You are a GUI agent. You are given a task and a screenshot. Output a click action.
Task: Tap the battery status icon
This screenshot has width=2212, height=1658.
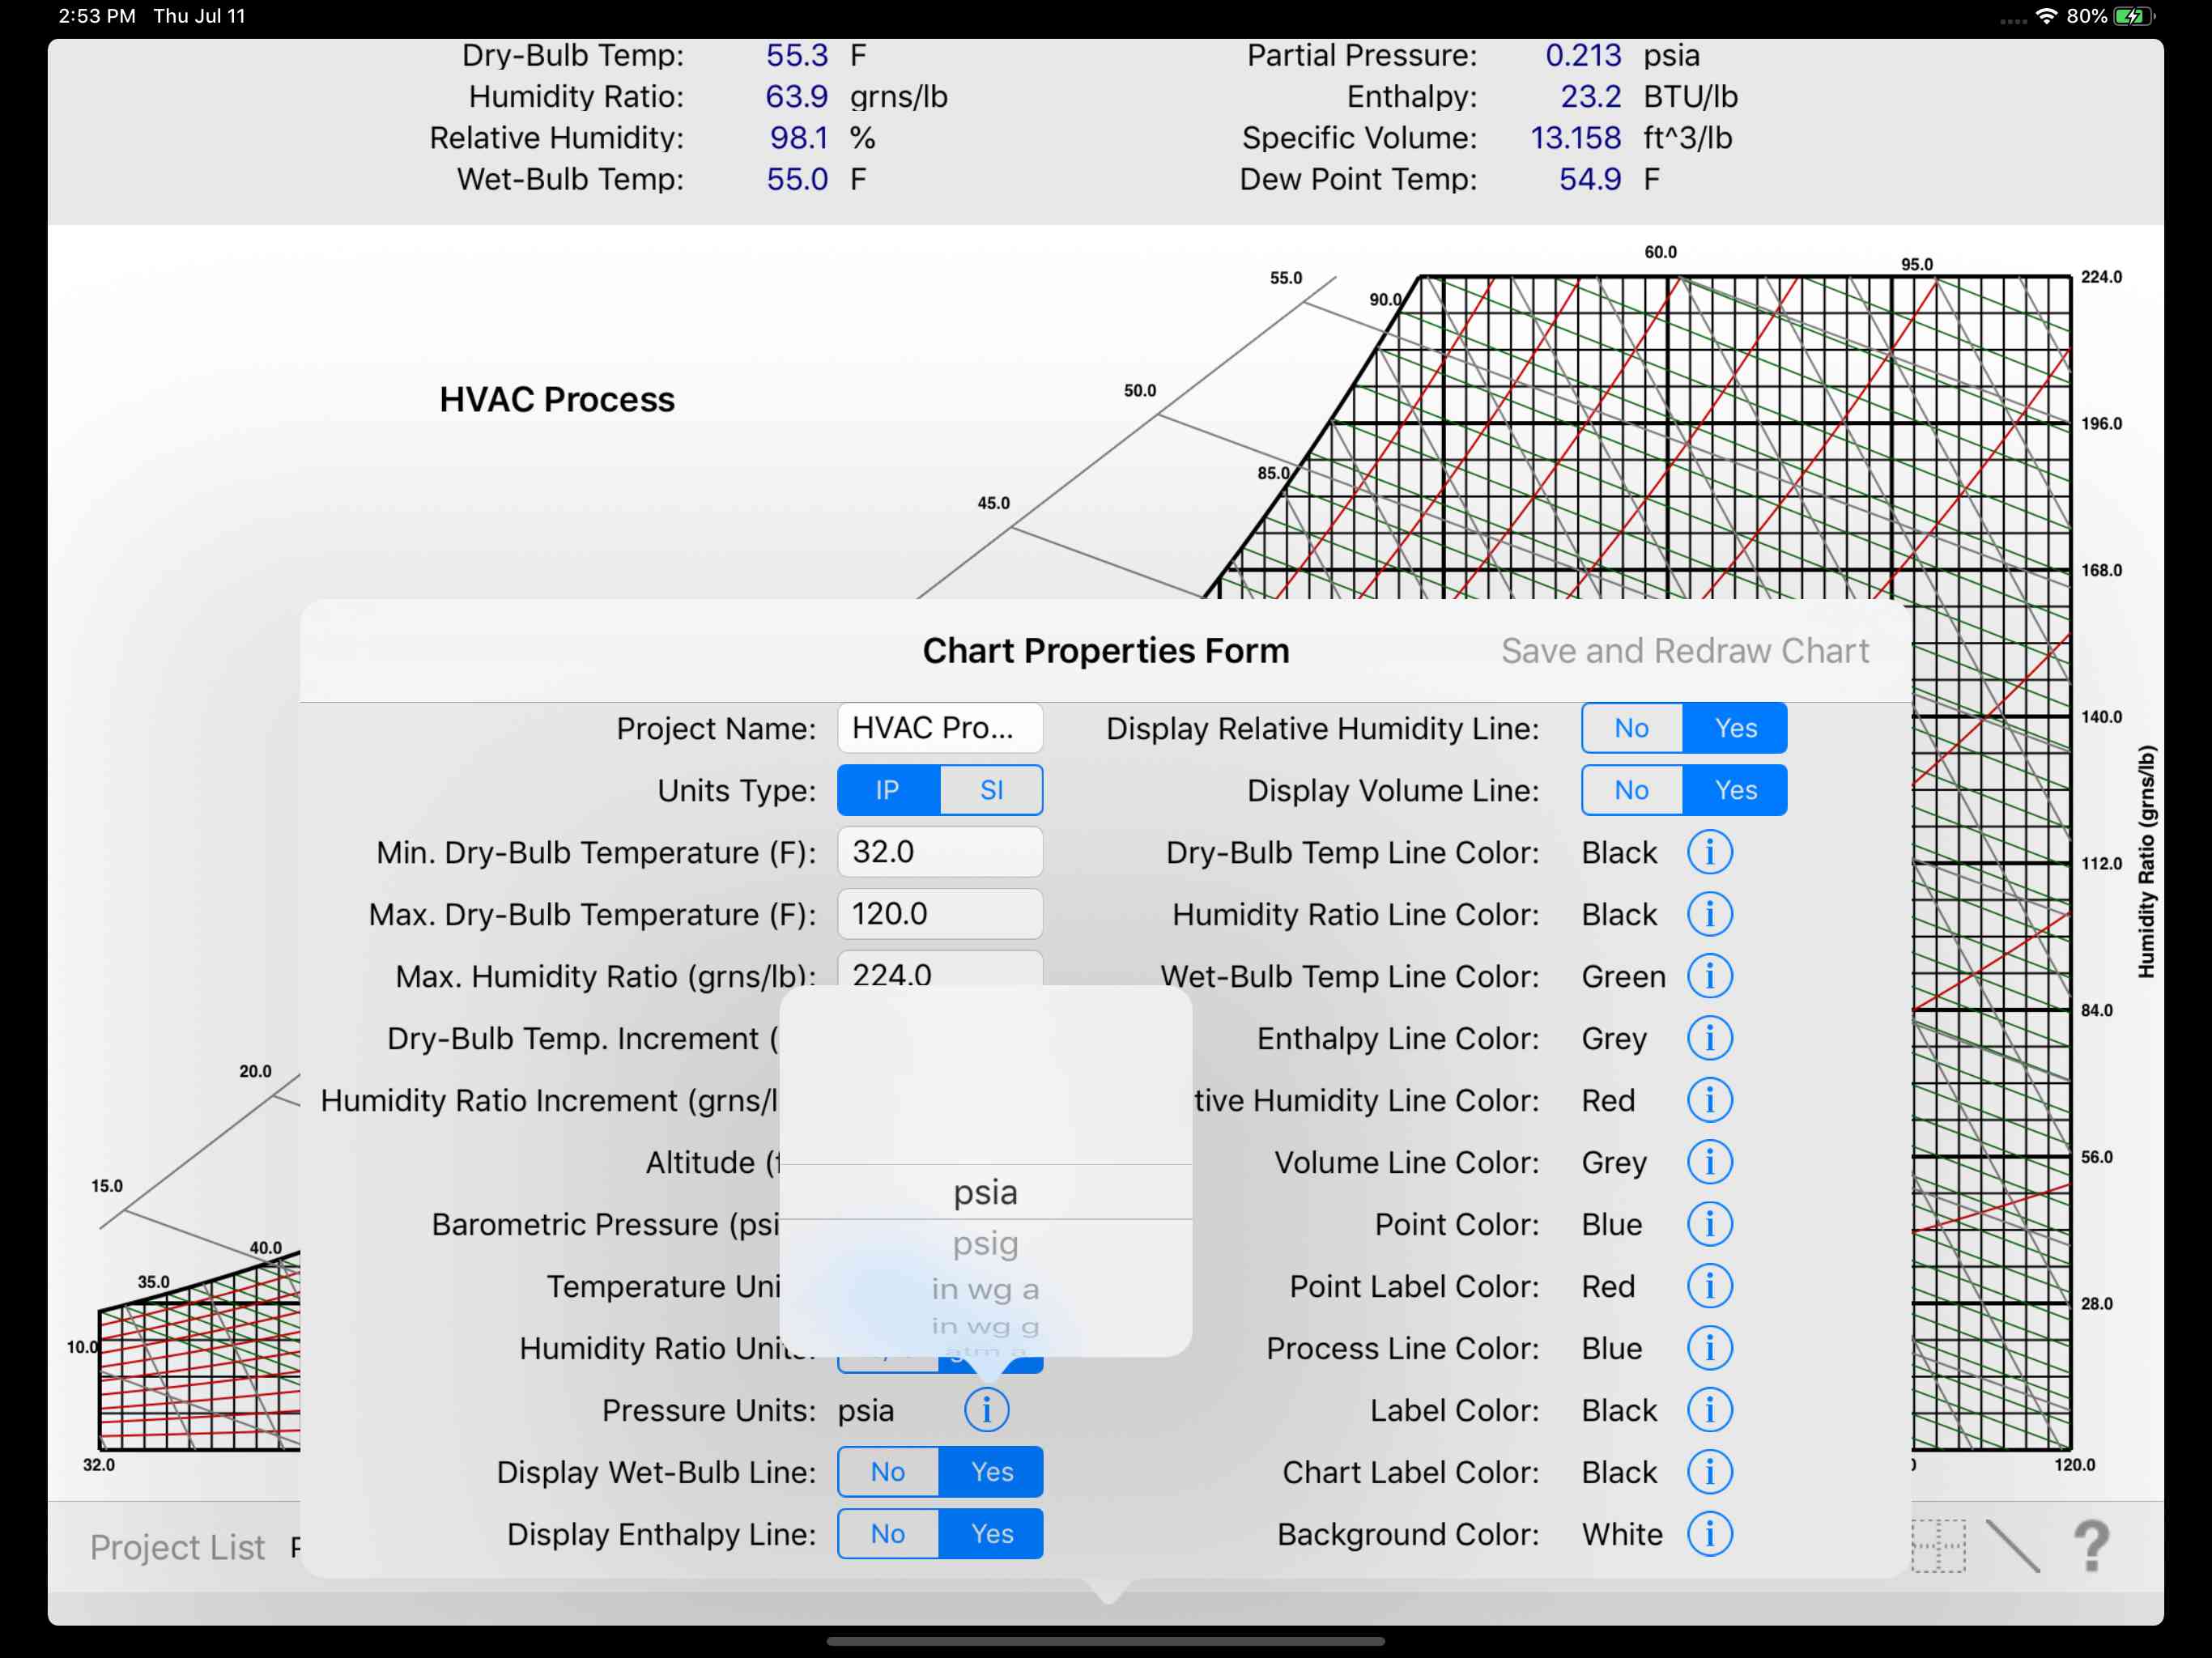[2135, 16]
